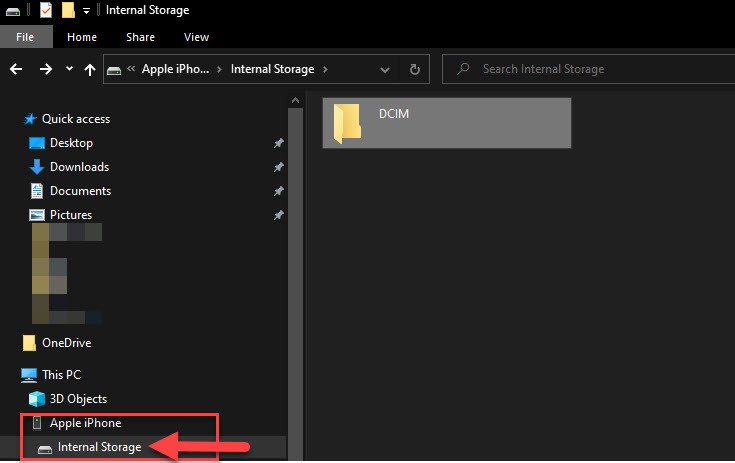Click Internal Storage in the address path
735x463 pixels.
(x=272, y=69)
